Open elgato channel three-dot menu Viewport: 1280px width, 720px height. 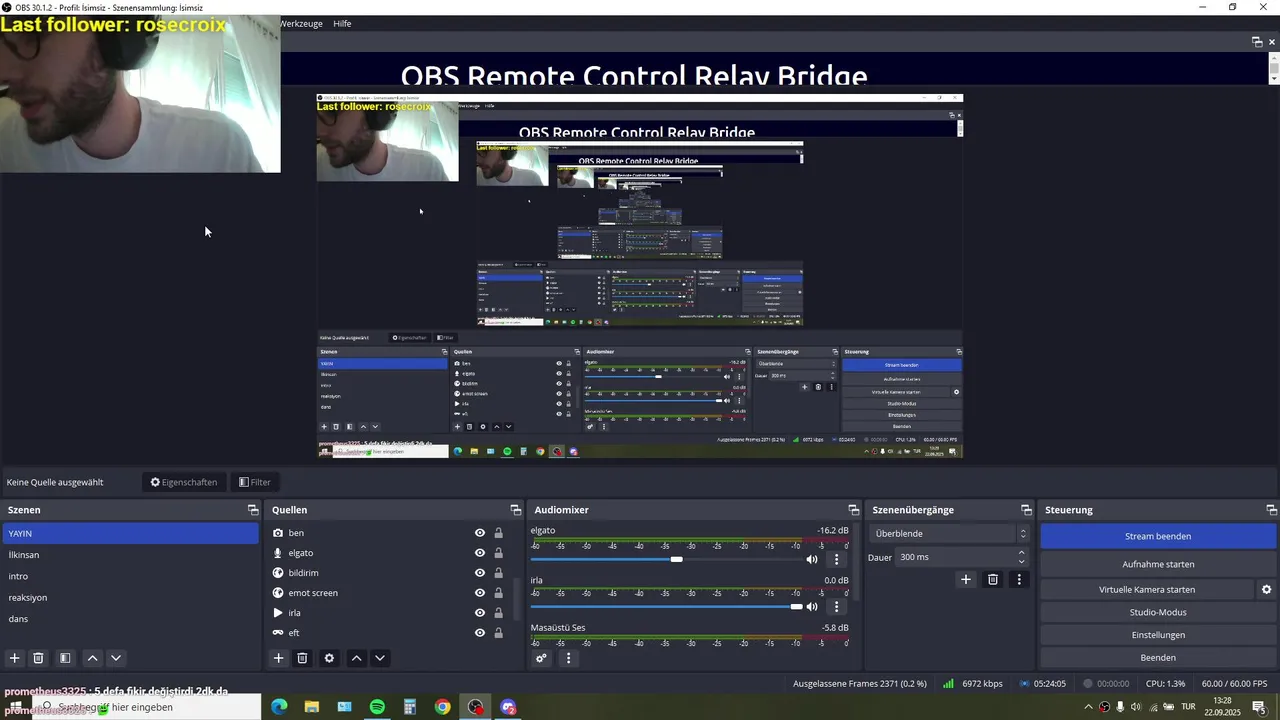click(837, 559)
